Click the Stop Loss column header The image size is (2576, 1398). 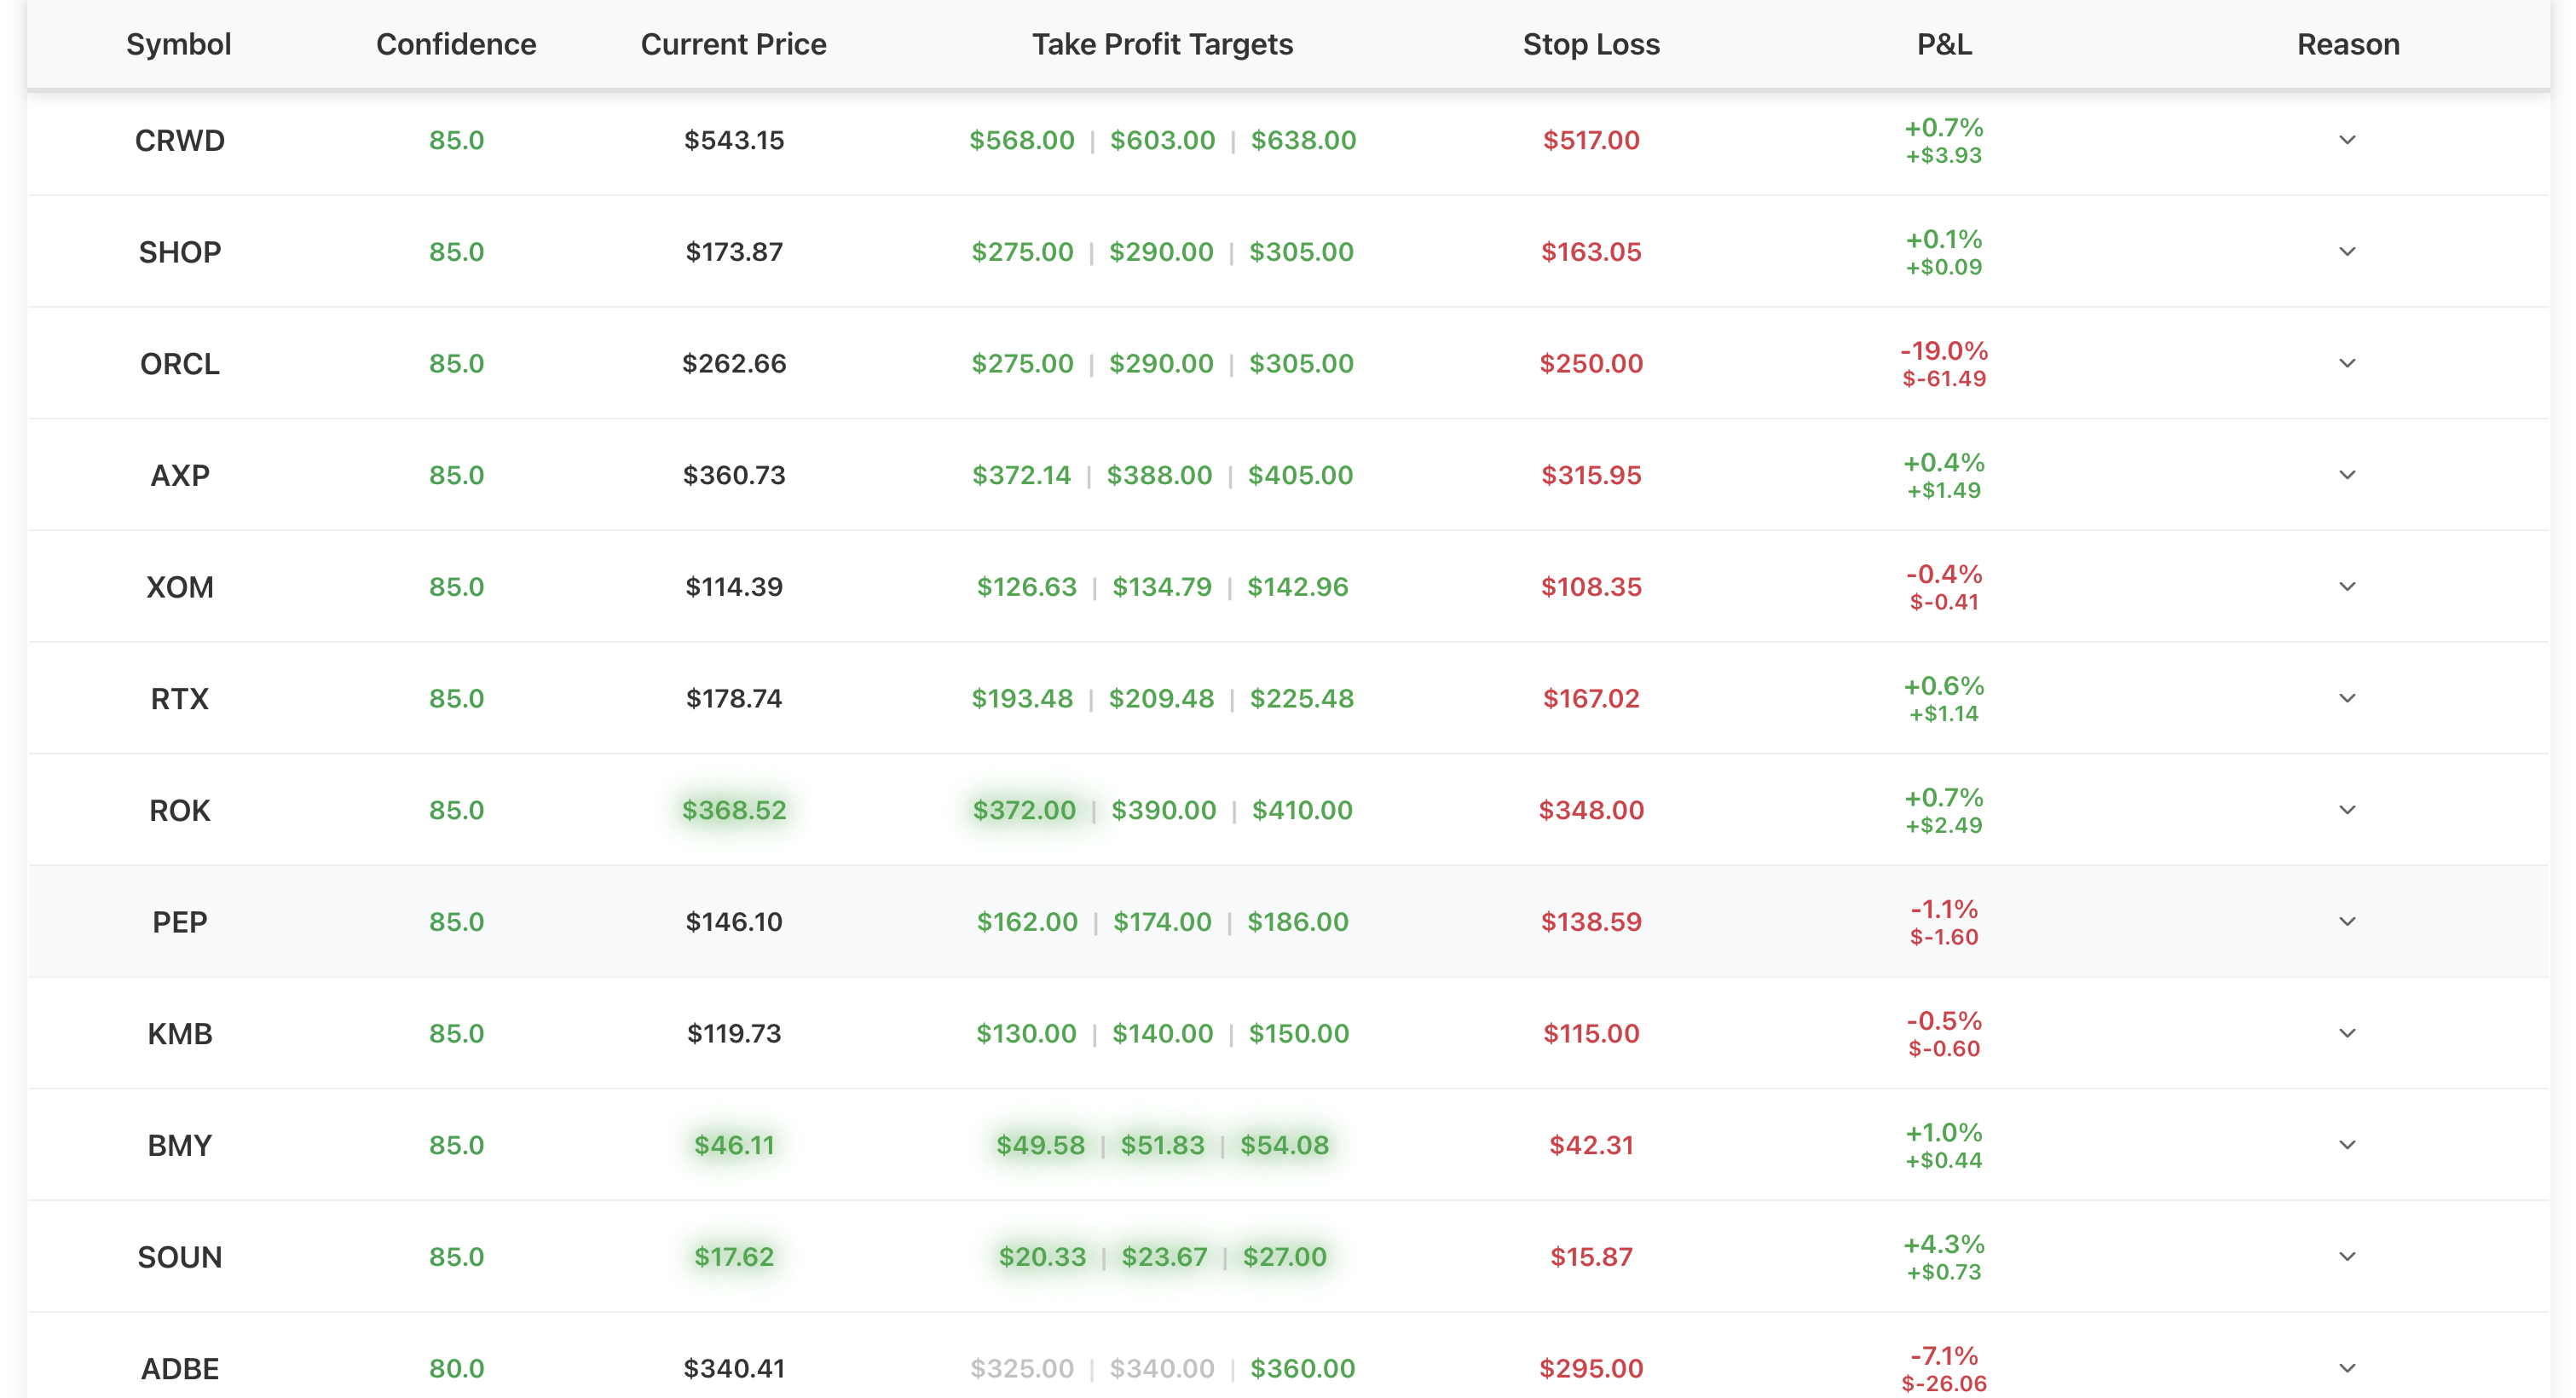pyautogui.click(x=1591, y=44)
